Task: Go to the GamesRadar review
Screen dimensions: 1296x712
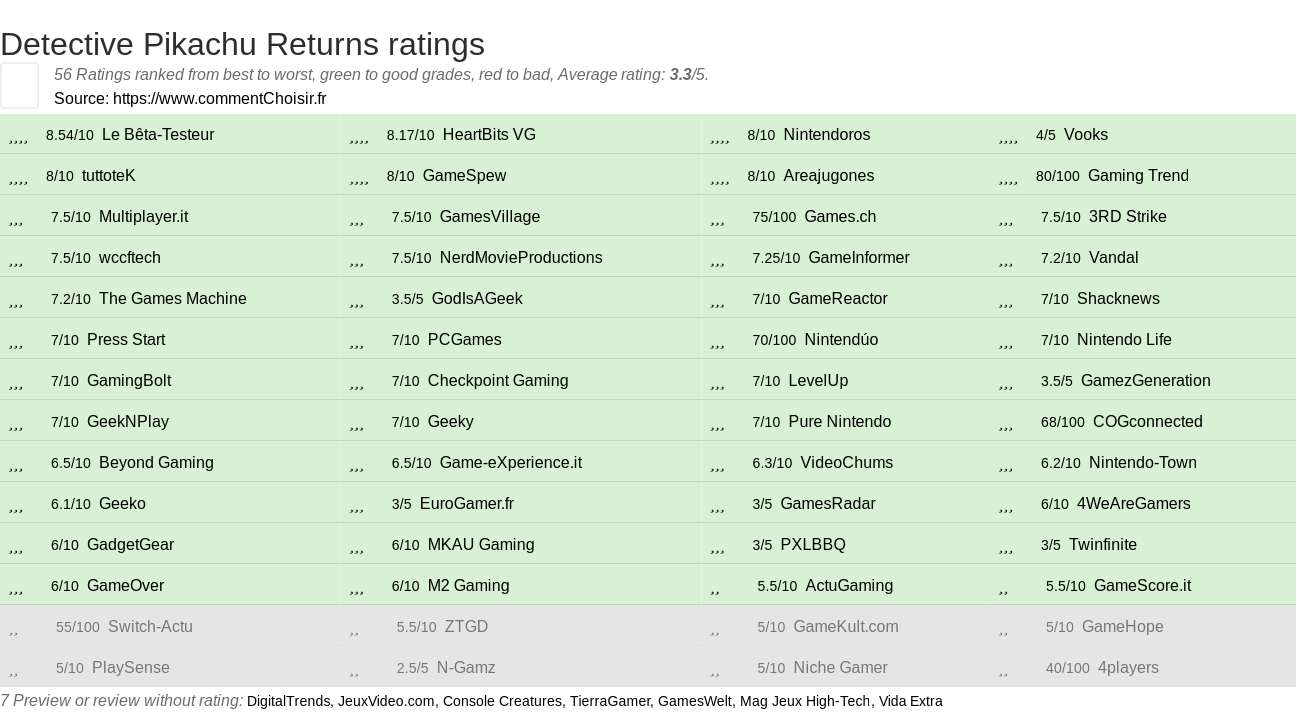Action: pos(827,504)
